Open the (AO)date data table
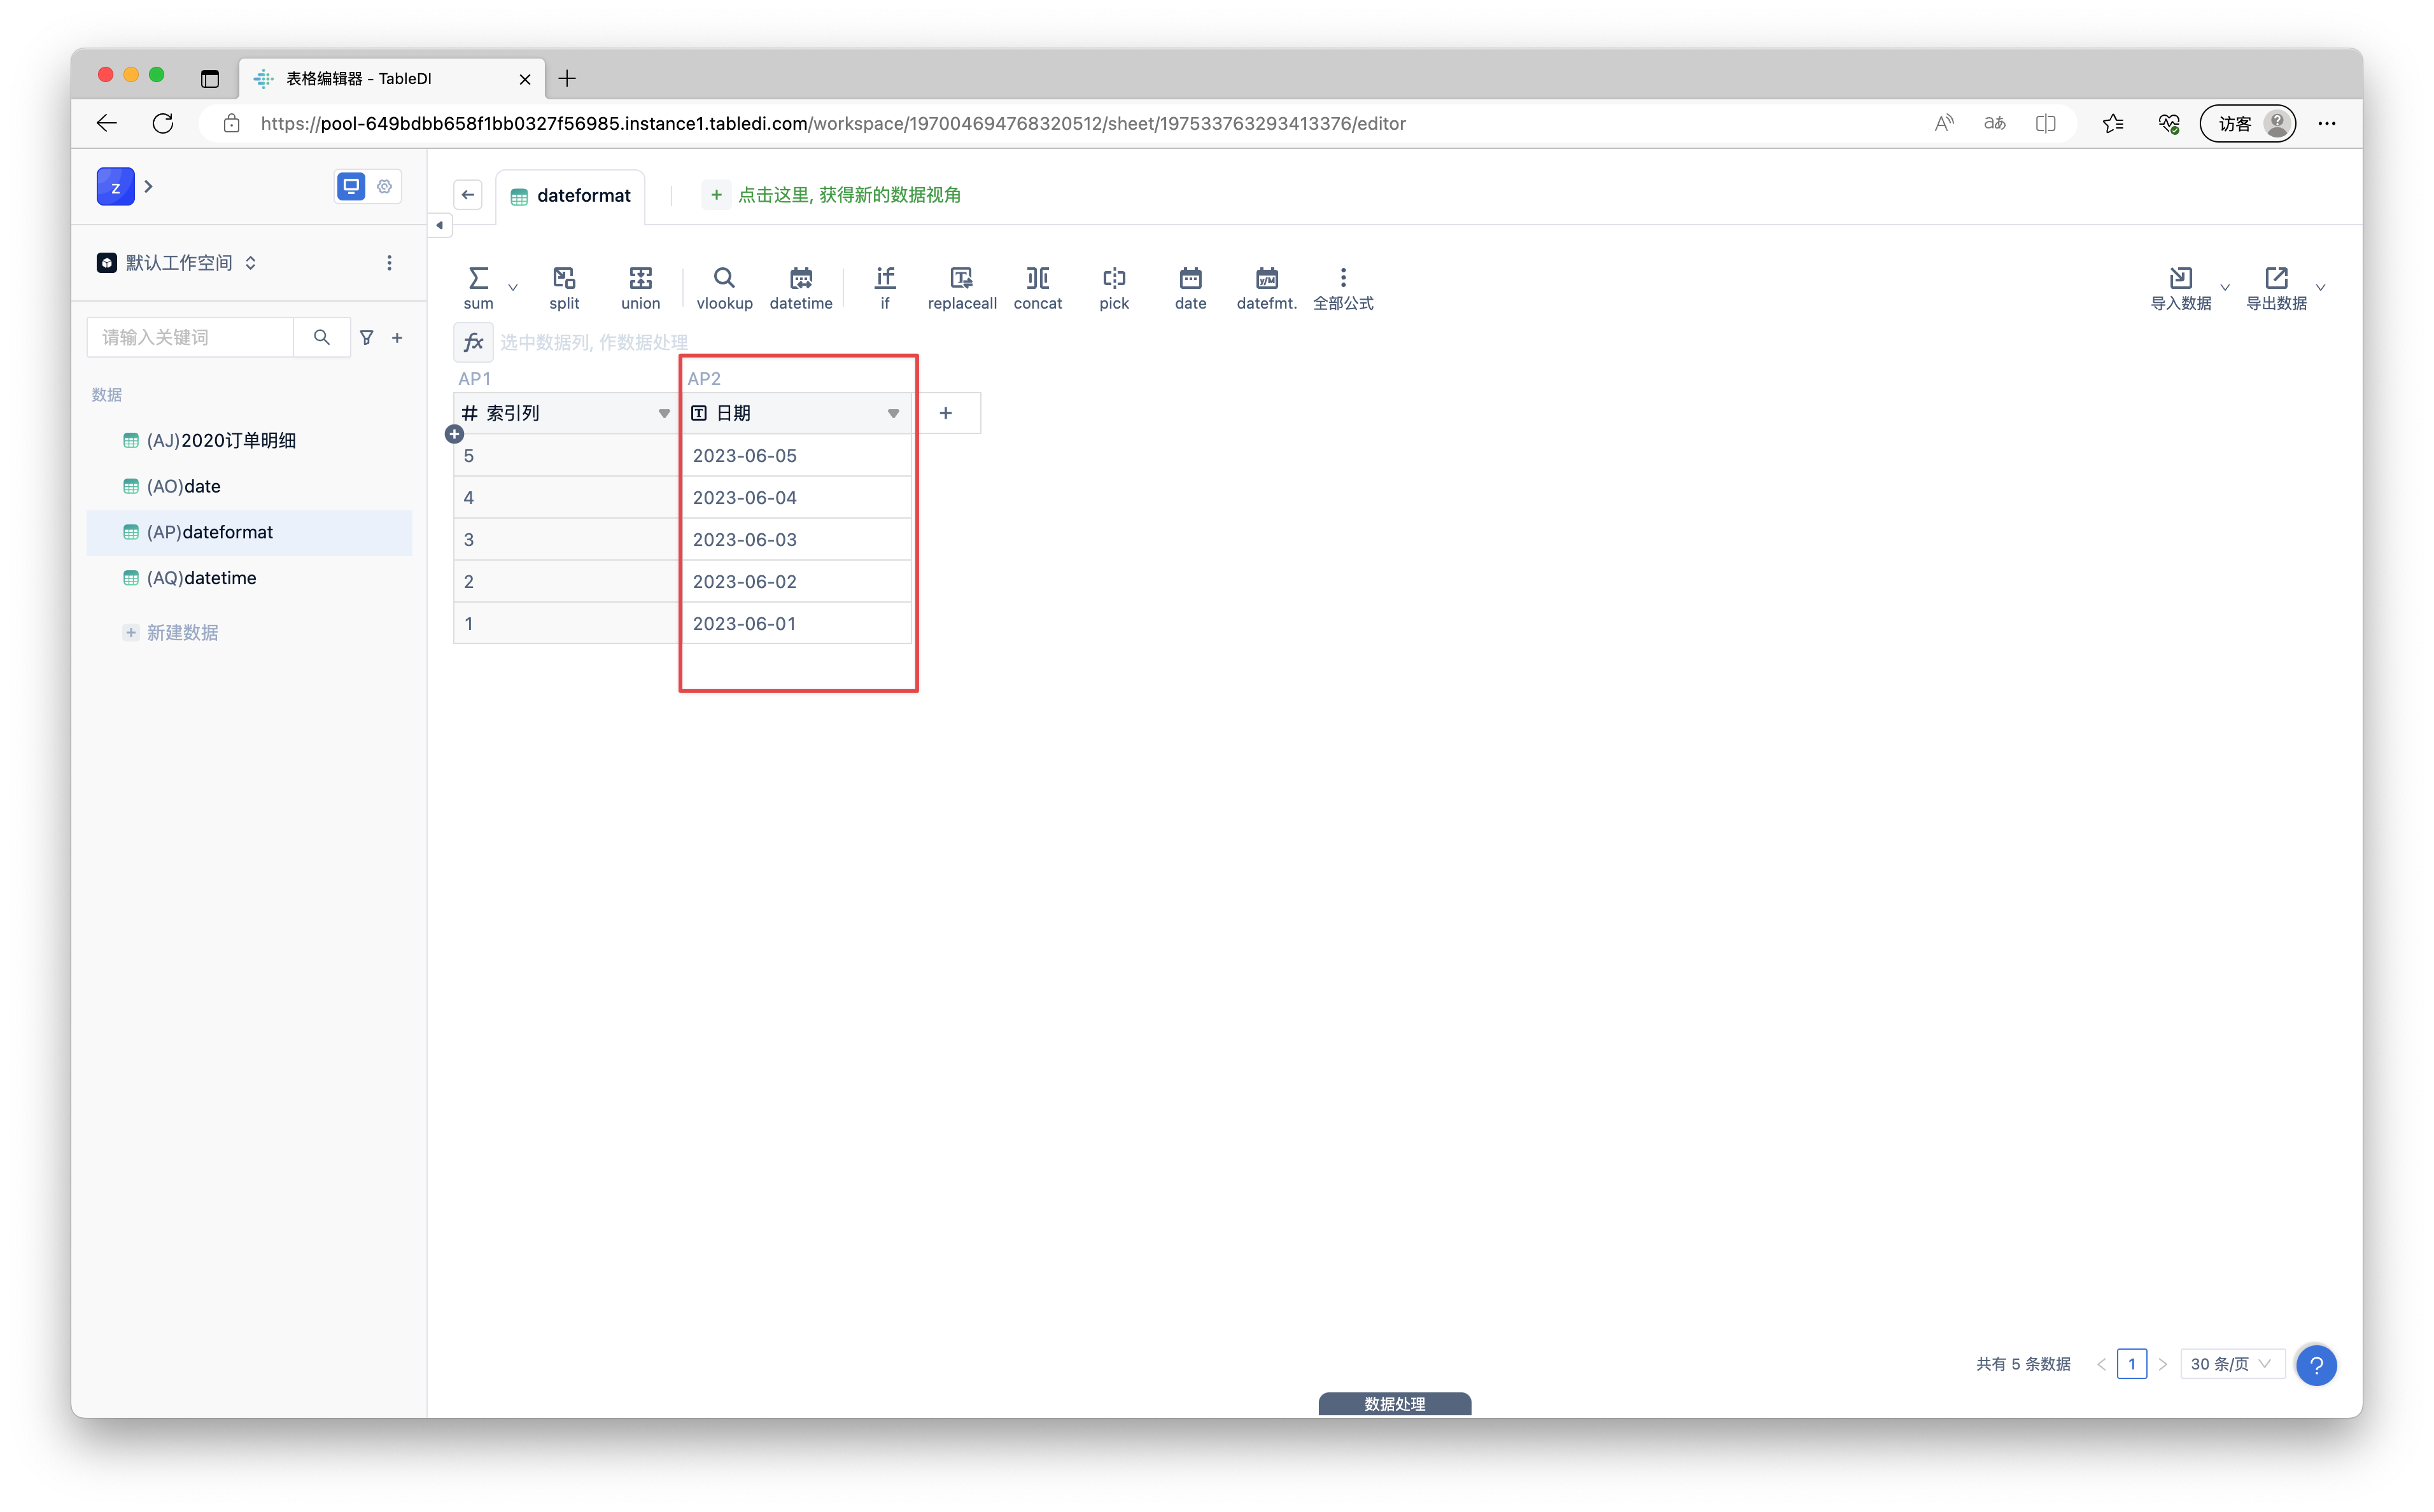This screenshot has width=2434, height=1512. [250, 487]
